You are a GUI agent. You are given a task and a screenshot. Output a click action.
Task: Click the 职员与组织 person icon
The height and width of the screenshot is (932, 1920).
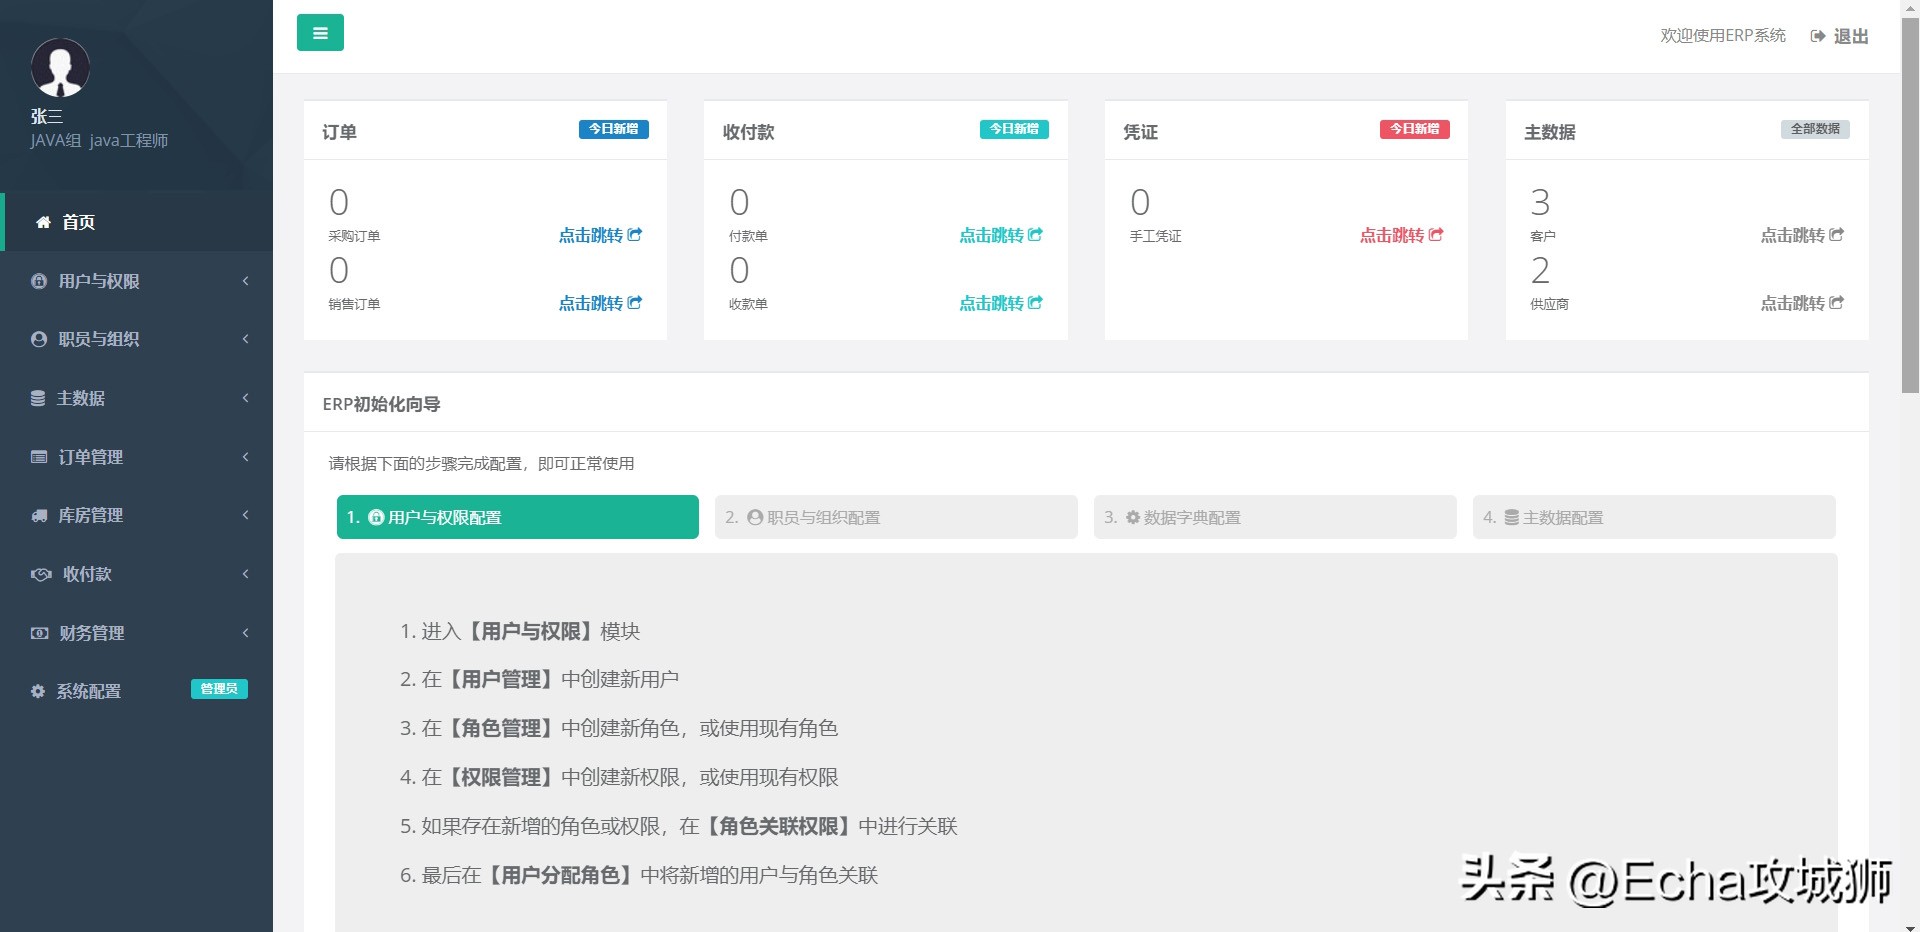(38, 339)
